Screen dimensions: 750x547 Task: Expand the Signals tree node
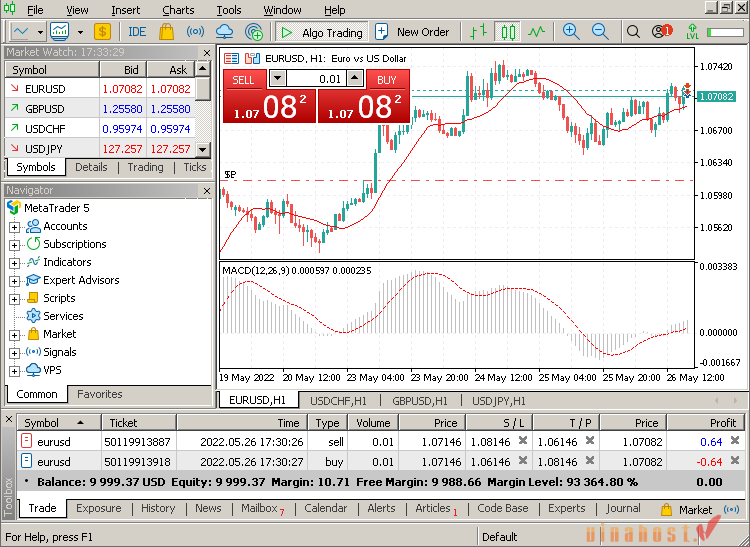coord(14,353)
